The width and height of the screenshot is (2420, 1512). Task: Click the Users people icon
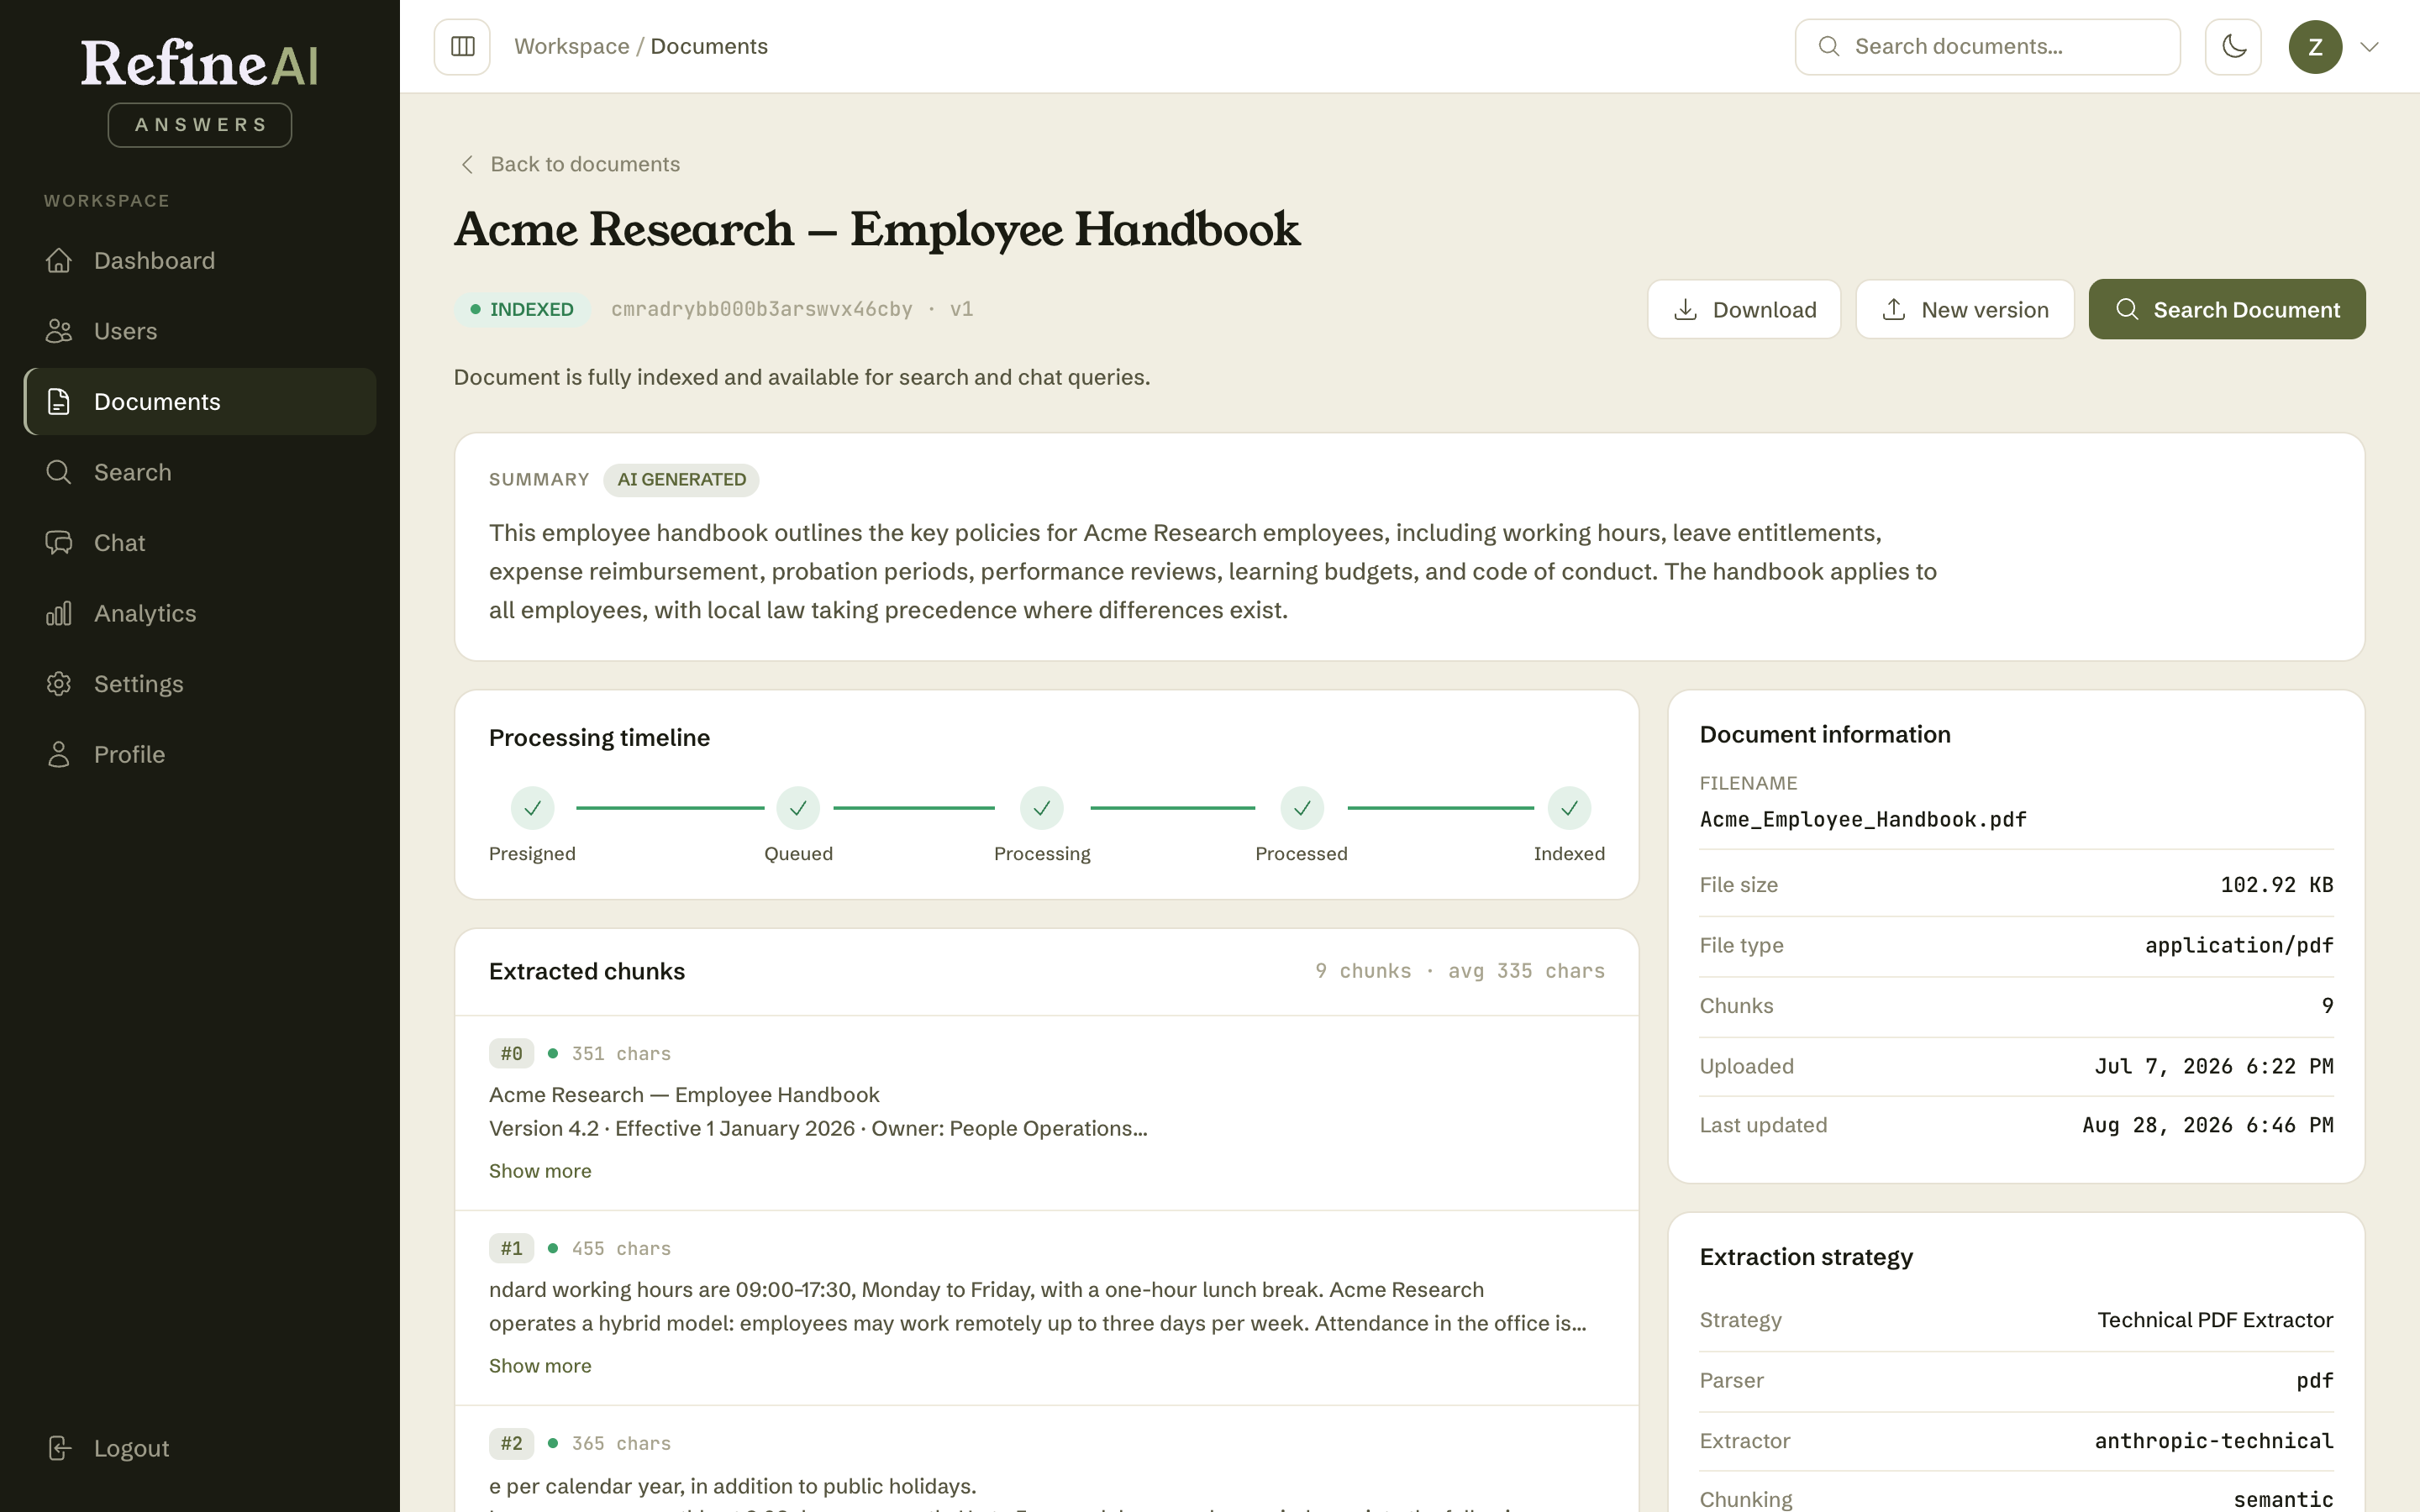59,331
